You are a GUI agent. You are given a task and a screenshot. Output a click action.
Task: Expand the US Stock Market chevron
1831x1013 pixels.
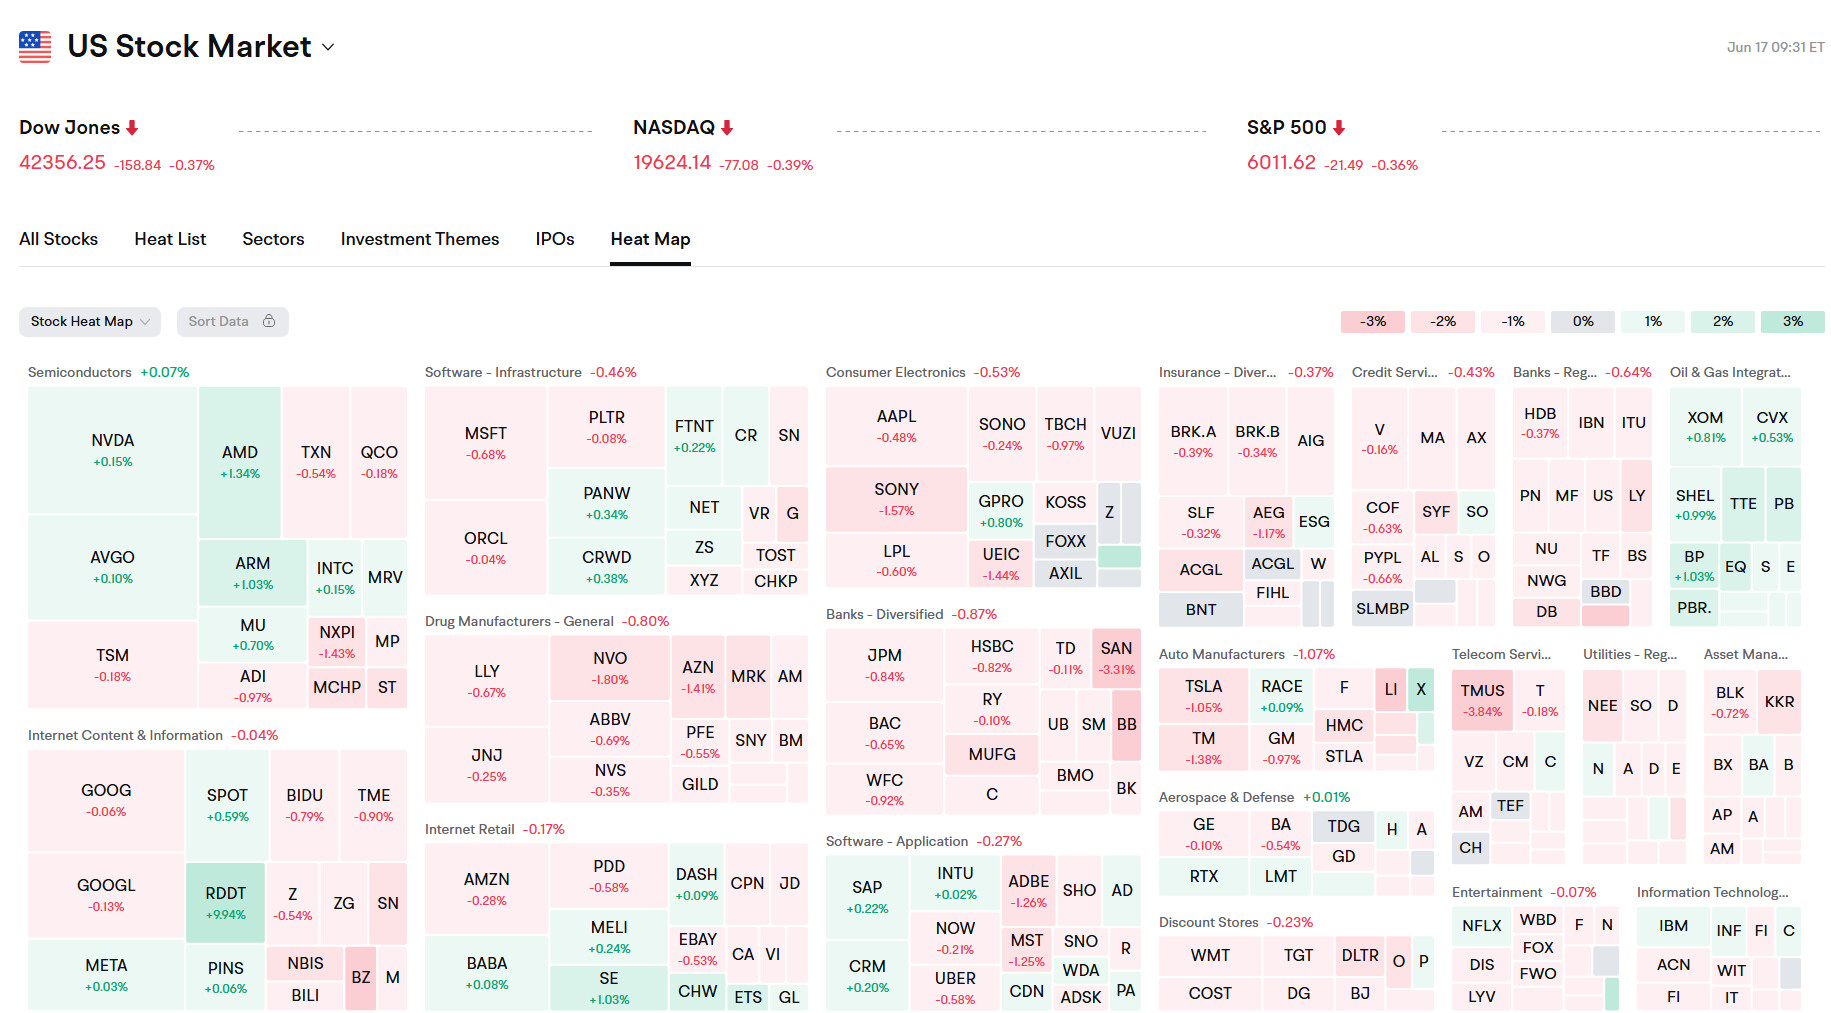point(328,47)
